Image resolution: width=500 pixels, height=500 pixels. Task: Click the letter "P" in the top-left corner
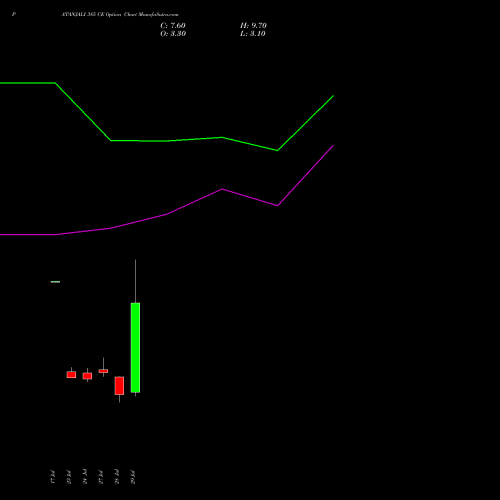point(14,14)
